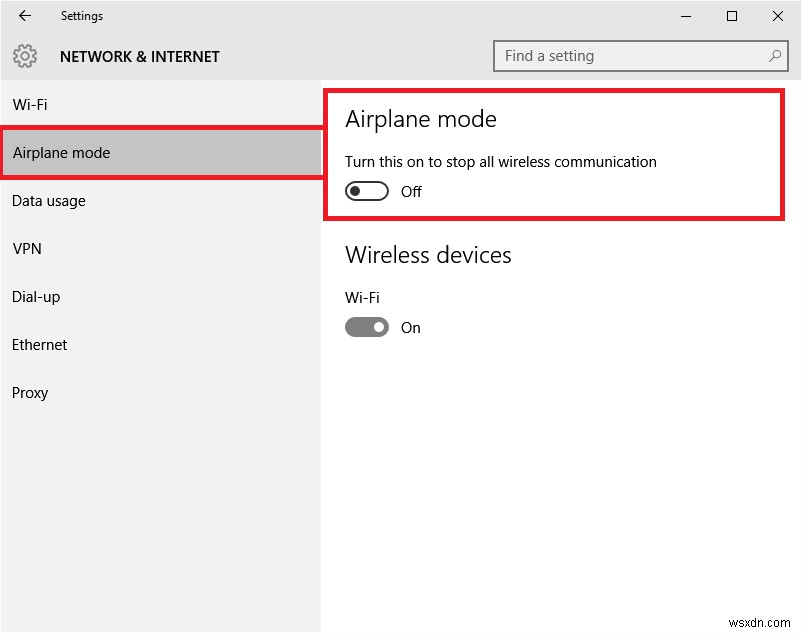Select Dial-up from the navigation pane

35,296
